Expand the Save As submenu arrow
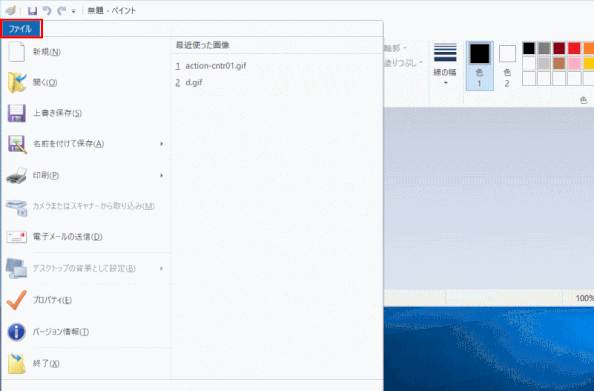The height and width of the screenshot is (391, 594). (161, 144)
